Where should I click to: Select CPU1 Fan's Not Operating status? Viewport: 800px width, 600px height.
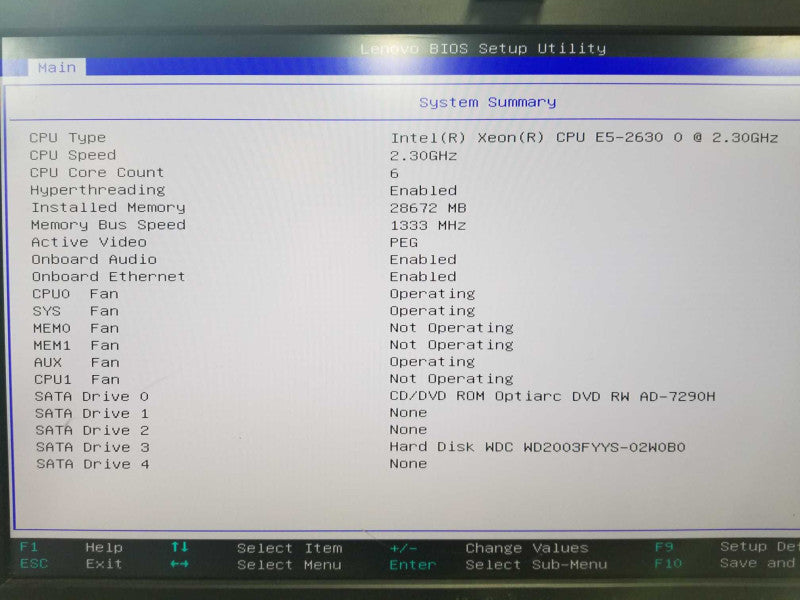pyautogui.click(x=452, y=379)
